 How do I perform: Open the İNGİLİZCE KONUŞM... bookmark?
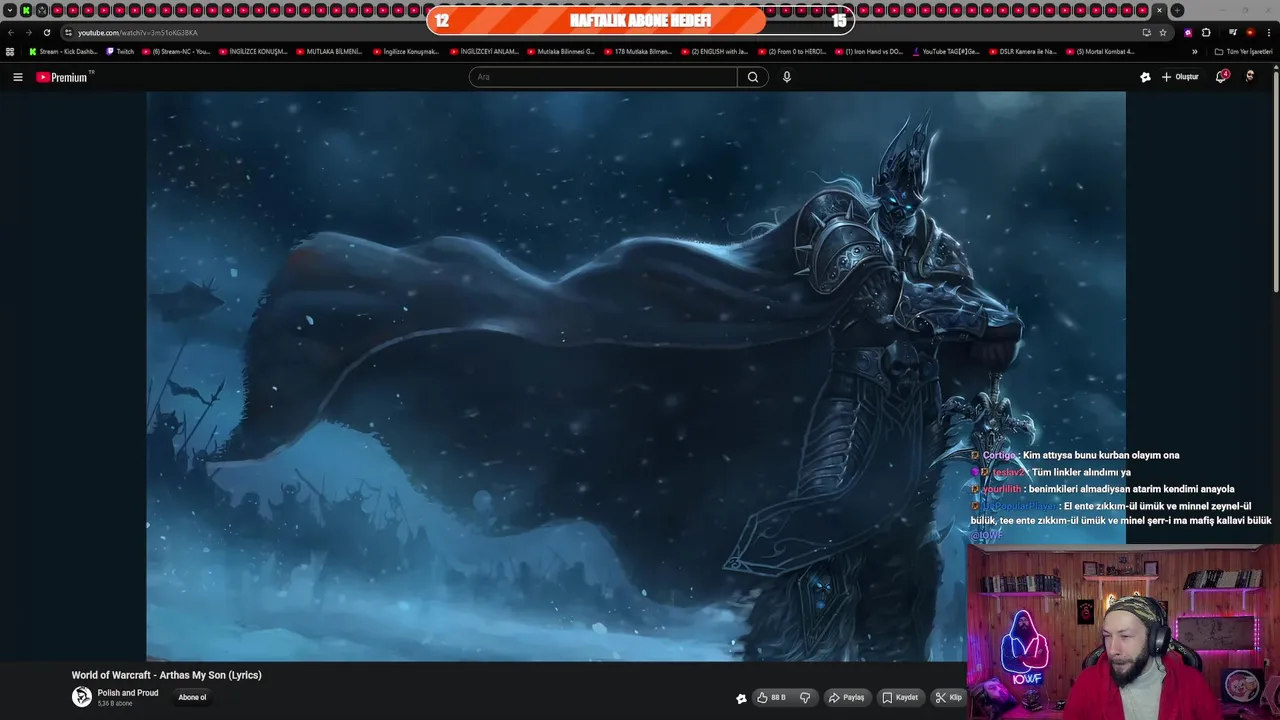pyautogui.click(x=253, y=51)
